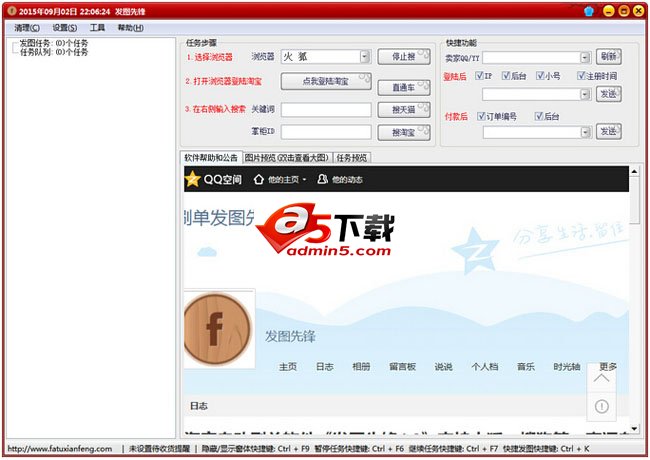The width and height of the screenshot is (650, 460).
Task: Click 未设置待收货提醒 in status bar
Action: click(159, 448)
